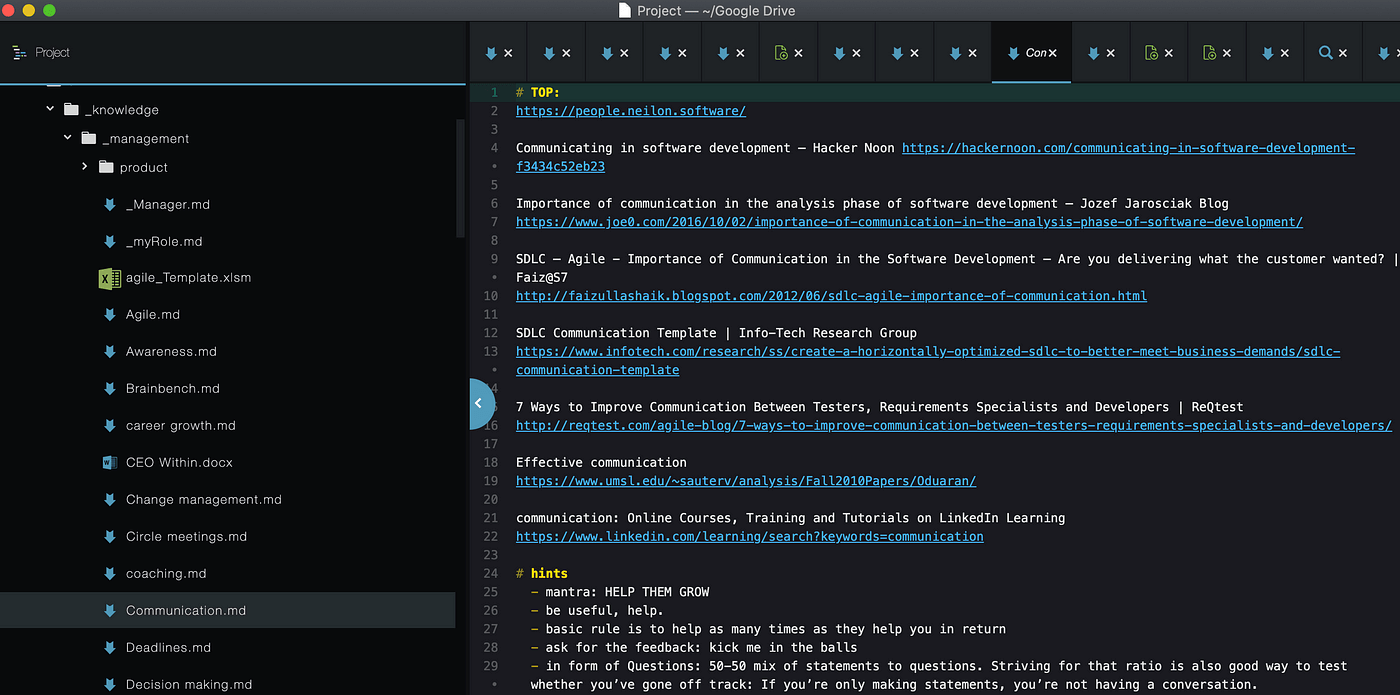Click the product folder icon
The width and height of the screenshot is (1400, 695).
click(x=106, y=168)
